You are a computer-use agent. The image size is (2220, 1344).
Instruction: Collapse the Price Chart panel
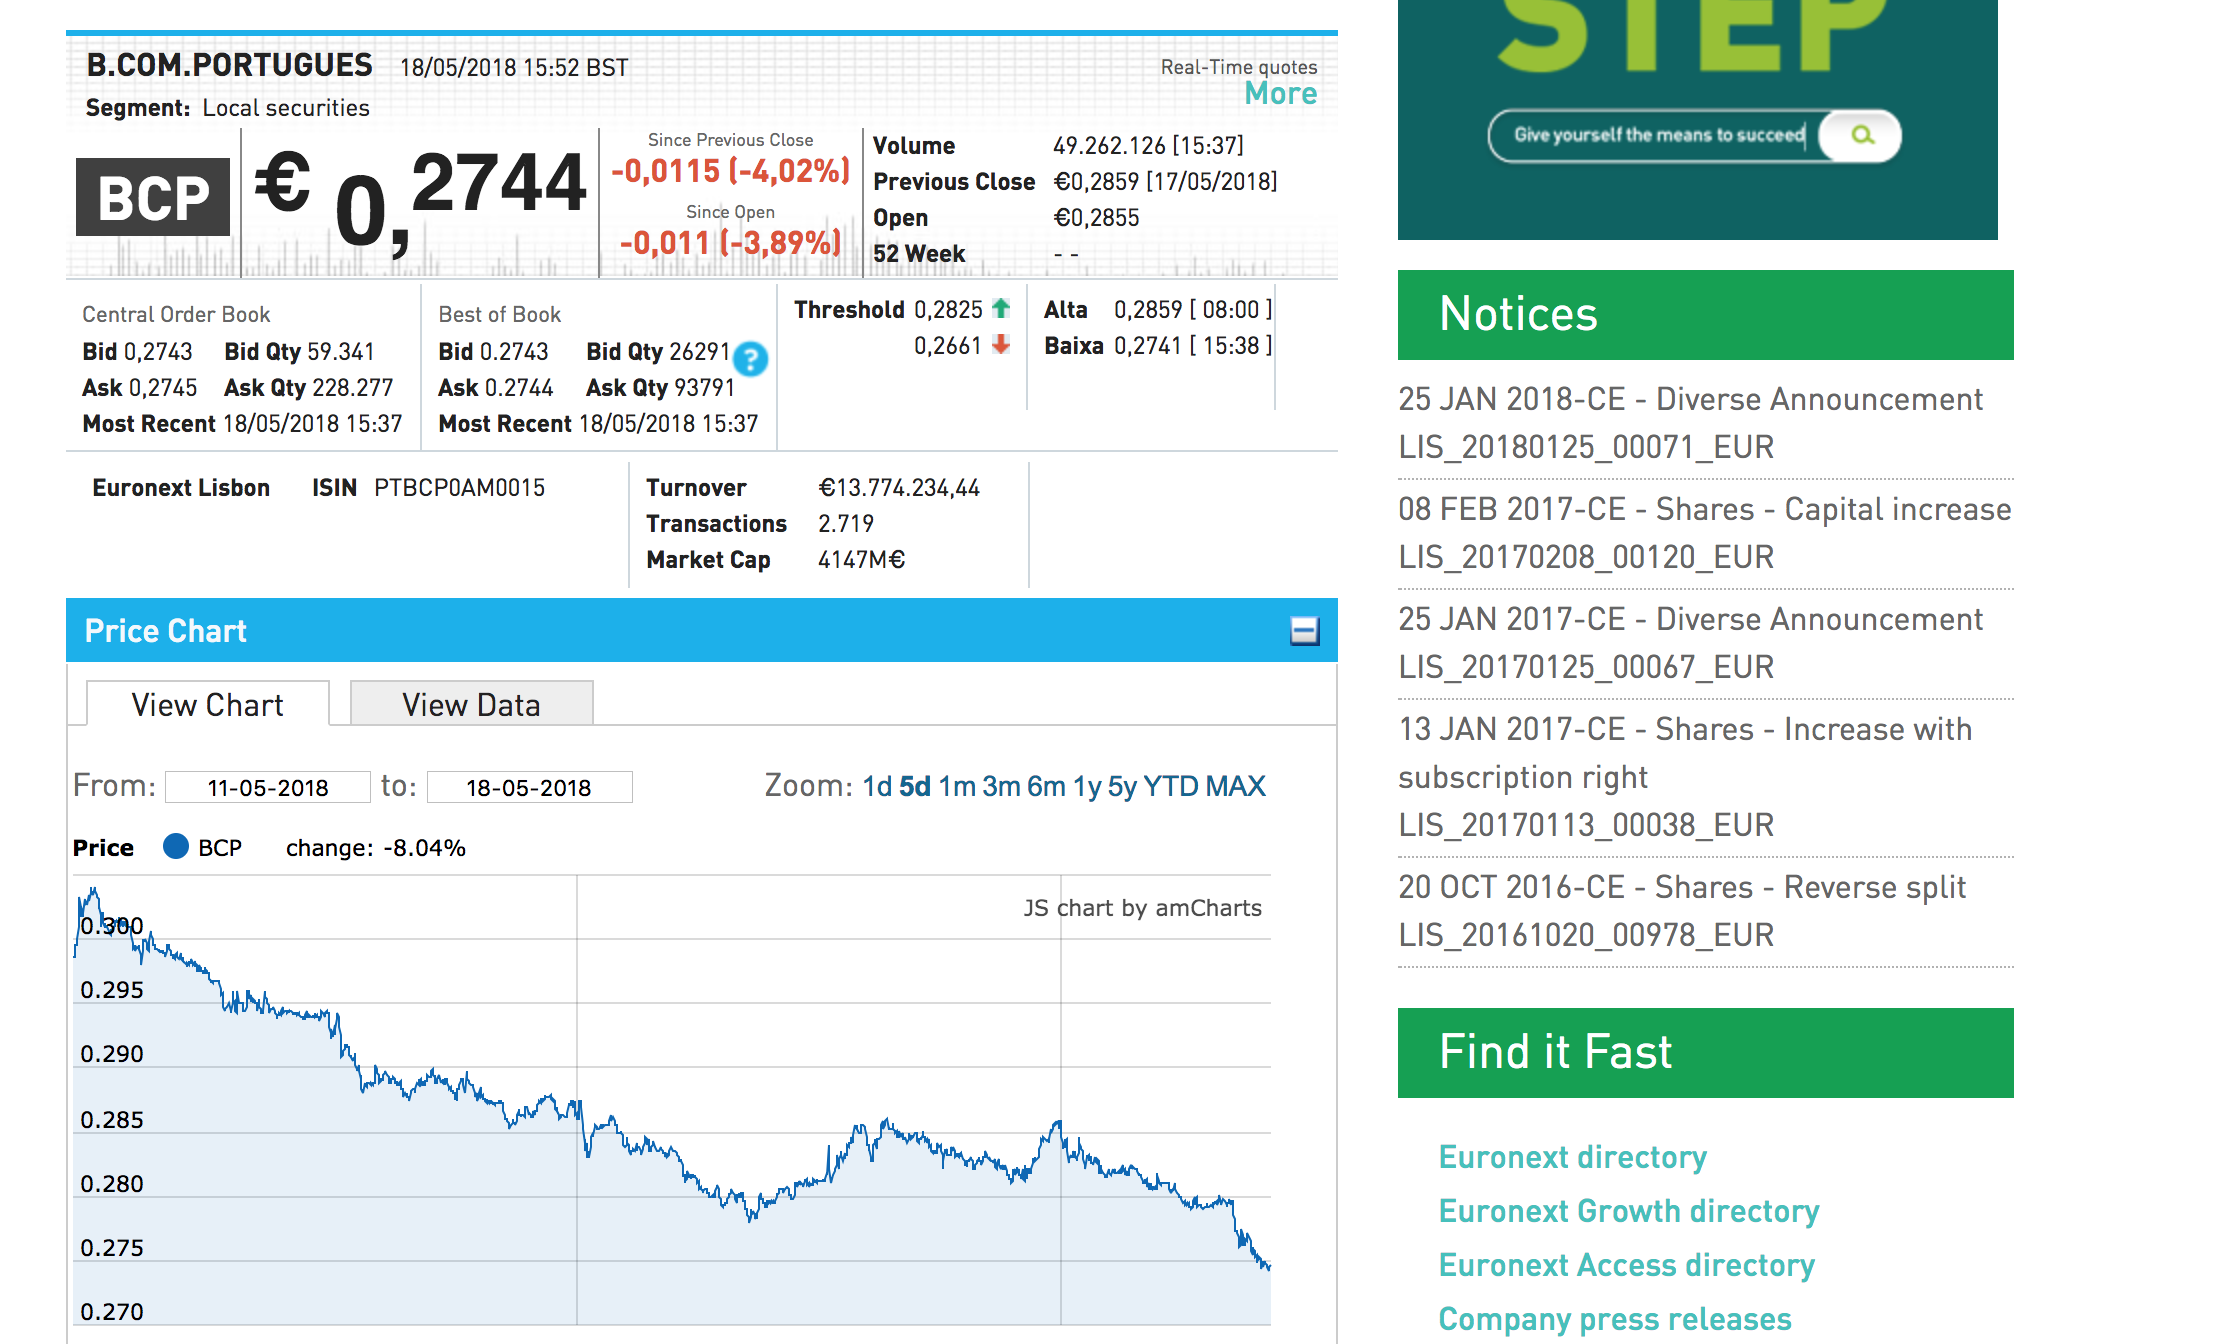pyautogui.click(x=1304, y=631)
